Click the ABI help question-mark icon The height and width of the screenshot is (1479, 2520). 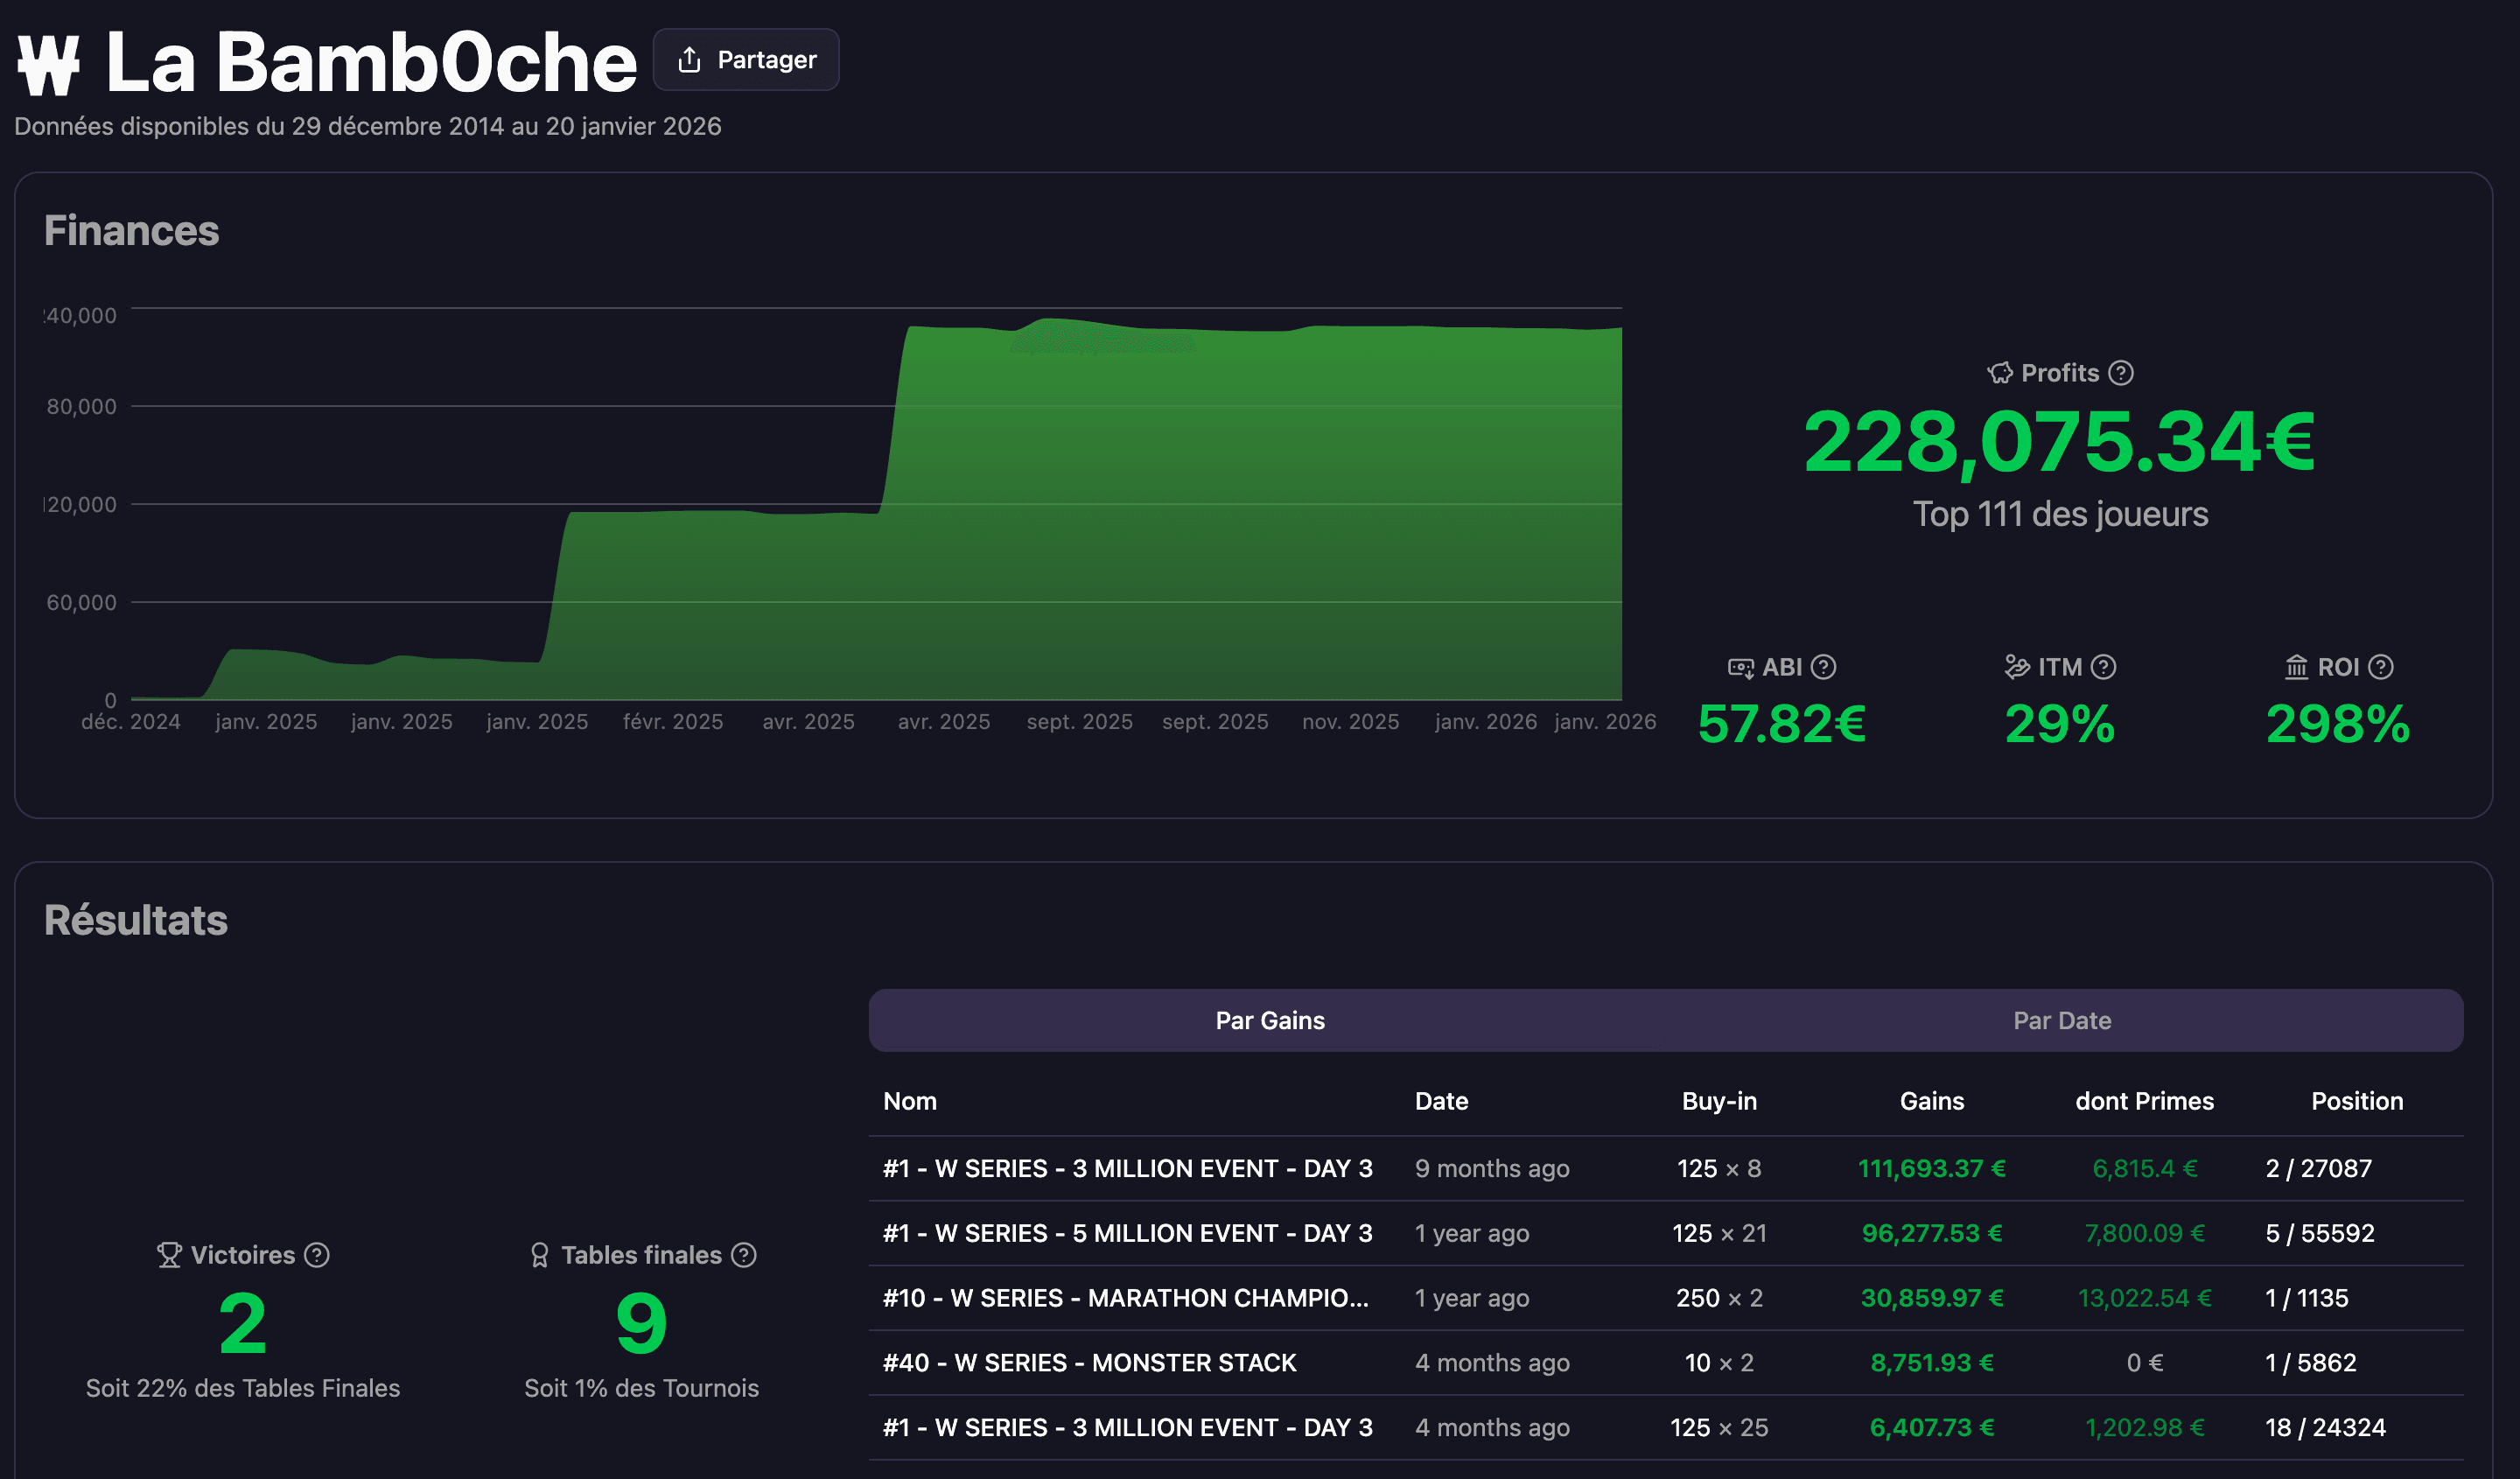click(x=1823, y=667)
